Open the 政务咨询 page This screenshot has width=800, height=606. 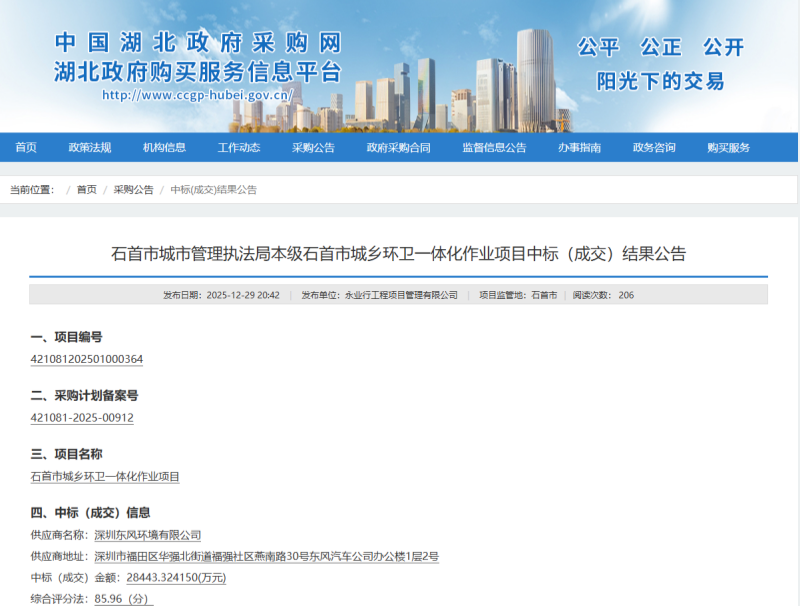pos(655,147)
